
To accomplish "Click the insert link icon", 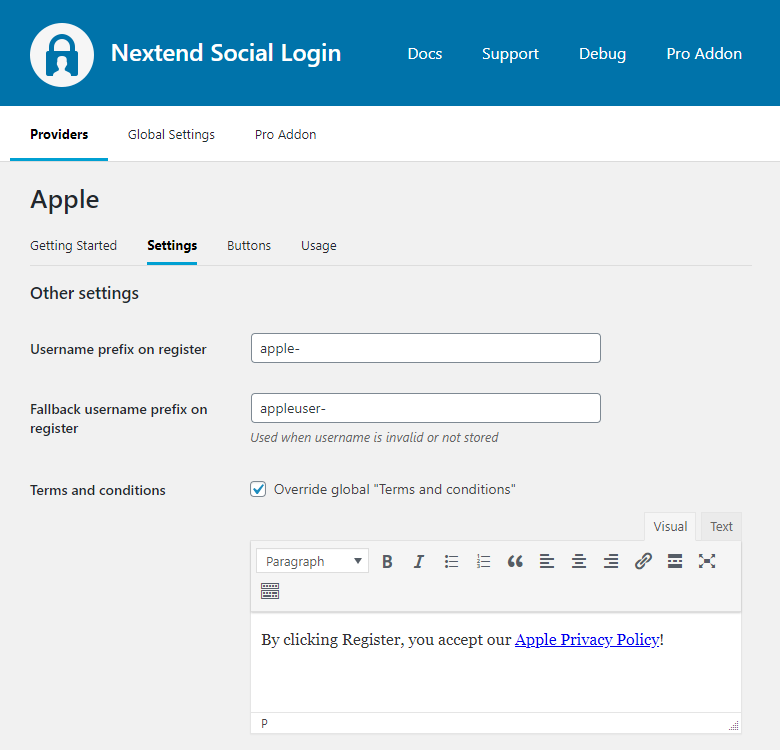I will point(643,561).
